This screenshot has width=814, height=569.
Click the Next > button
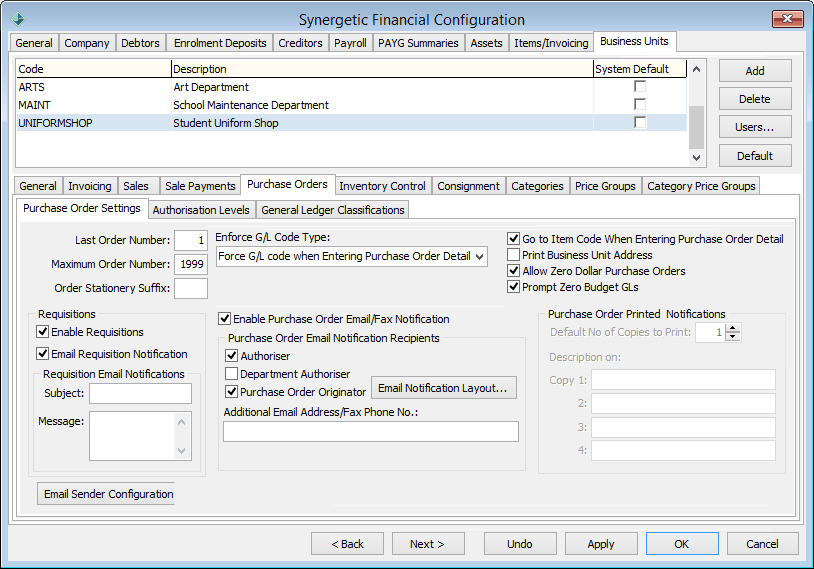click(x=428, y=544)
